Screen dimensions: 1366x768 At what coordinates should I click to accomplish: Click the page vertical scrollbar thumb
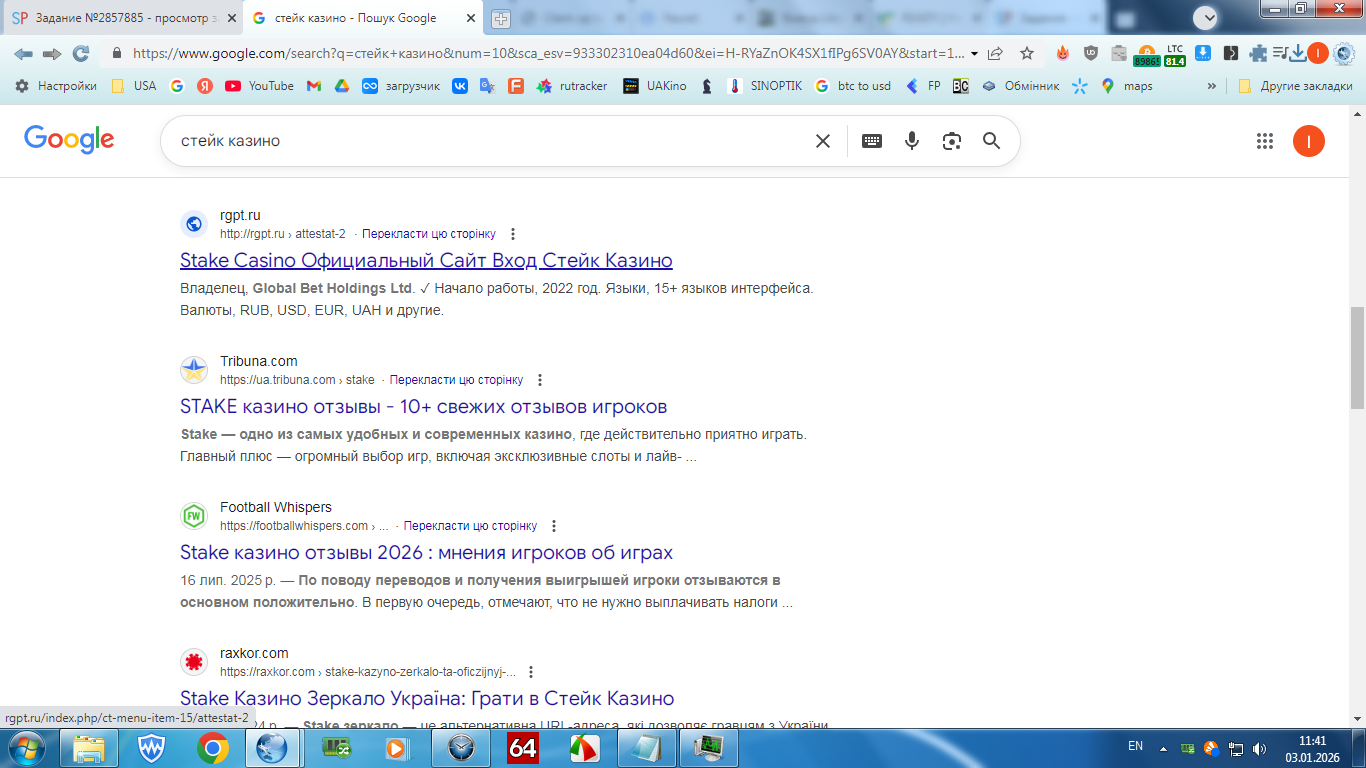tap(1357, 358)
